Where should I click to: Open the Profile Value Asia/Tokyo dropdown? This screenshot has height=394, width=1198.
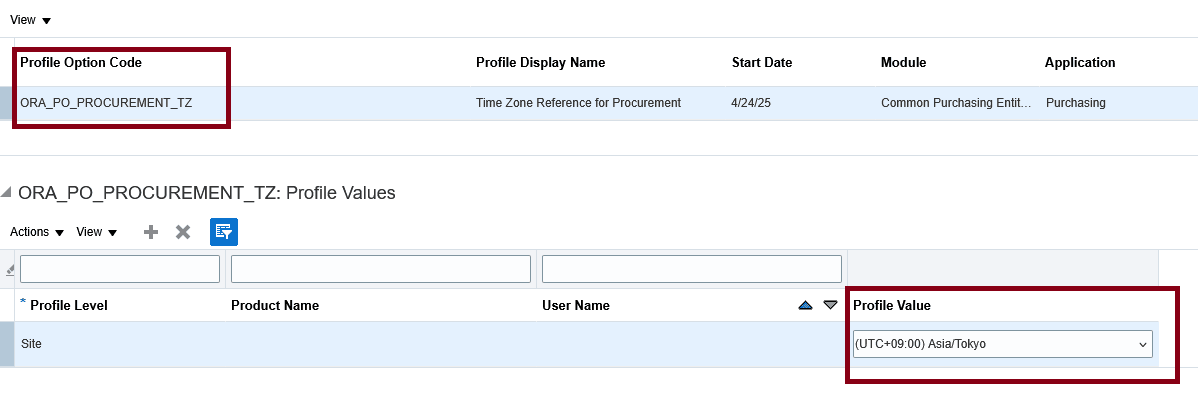click(x=1002, y=344)
